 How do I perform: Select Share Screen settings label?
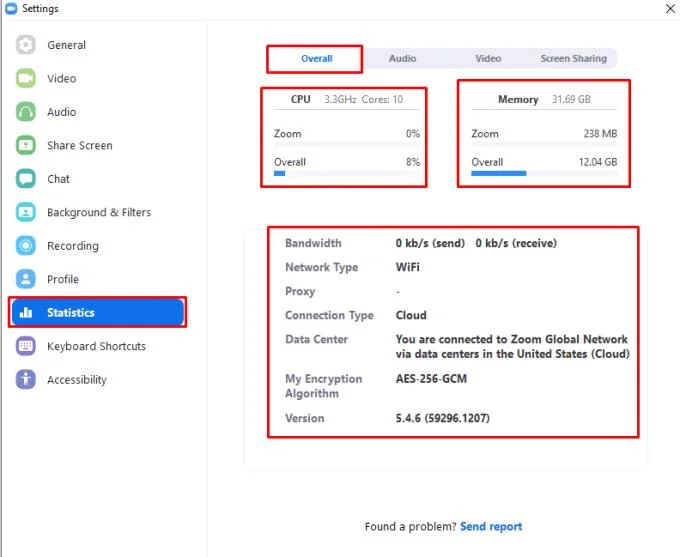(x=80, y=145)
